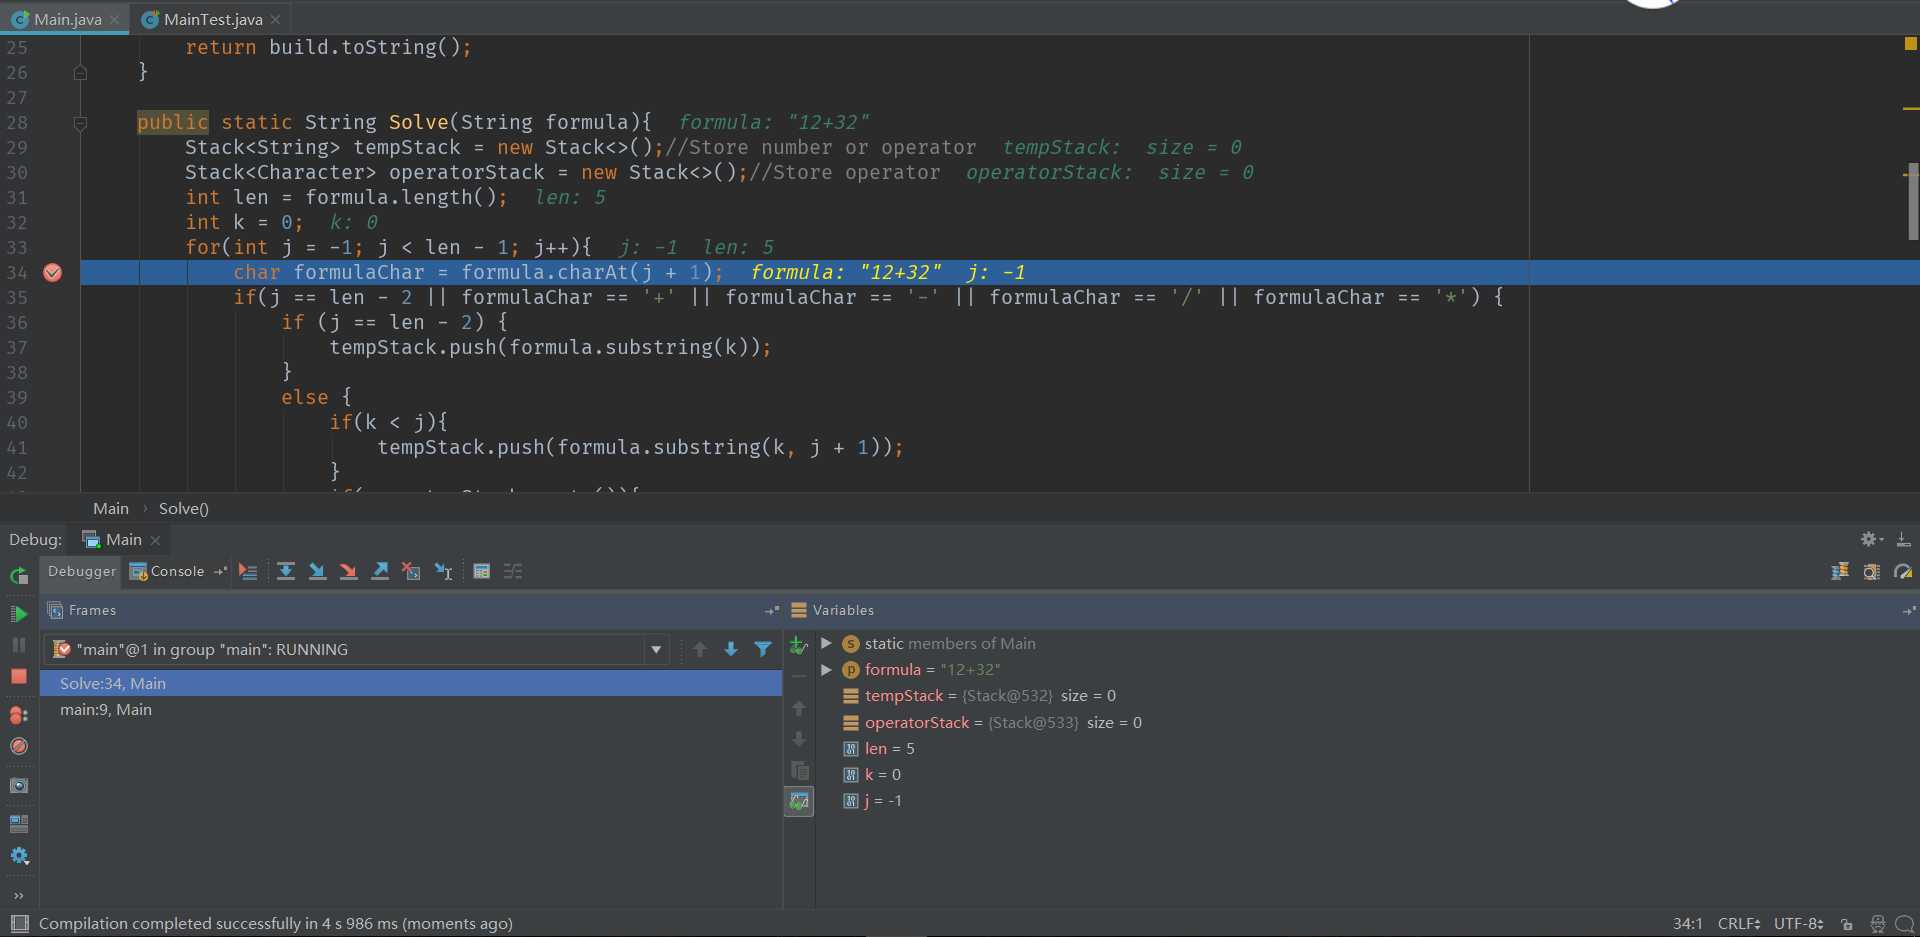Hide the Frames panel with pin icon
Viewport: 1920px width, 937px height.
point(772,610)
